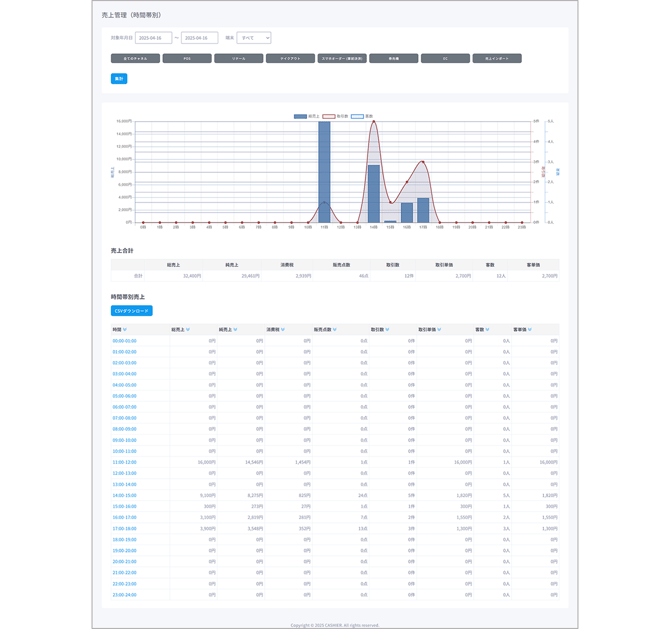Toggle the 客数 series in chart legend
Screen dimensions: 670x629
pyautogui.click(x=362, y=116)
